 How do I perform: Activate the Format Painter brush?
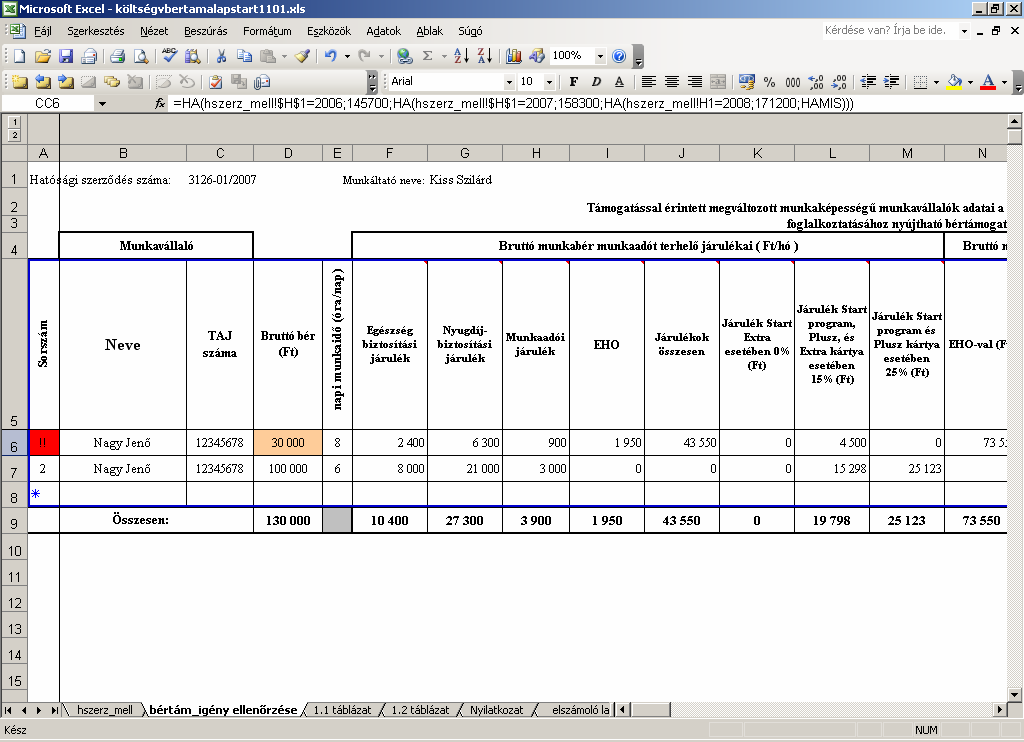pos(302,56)
